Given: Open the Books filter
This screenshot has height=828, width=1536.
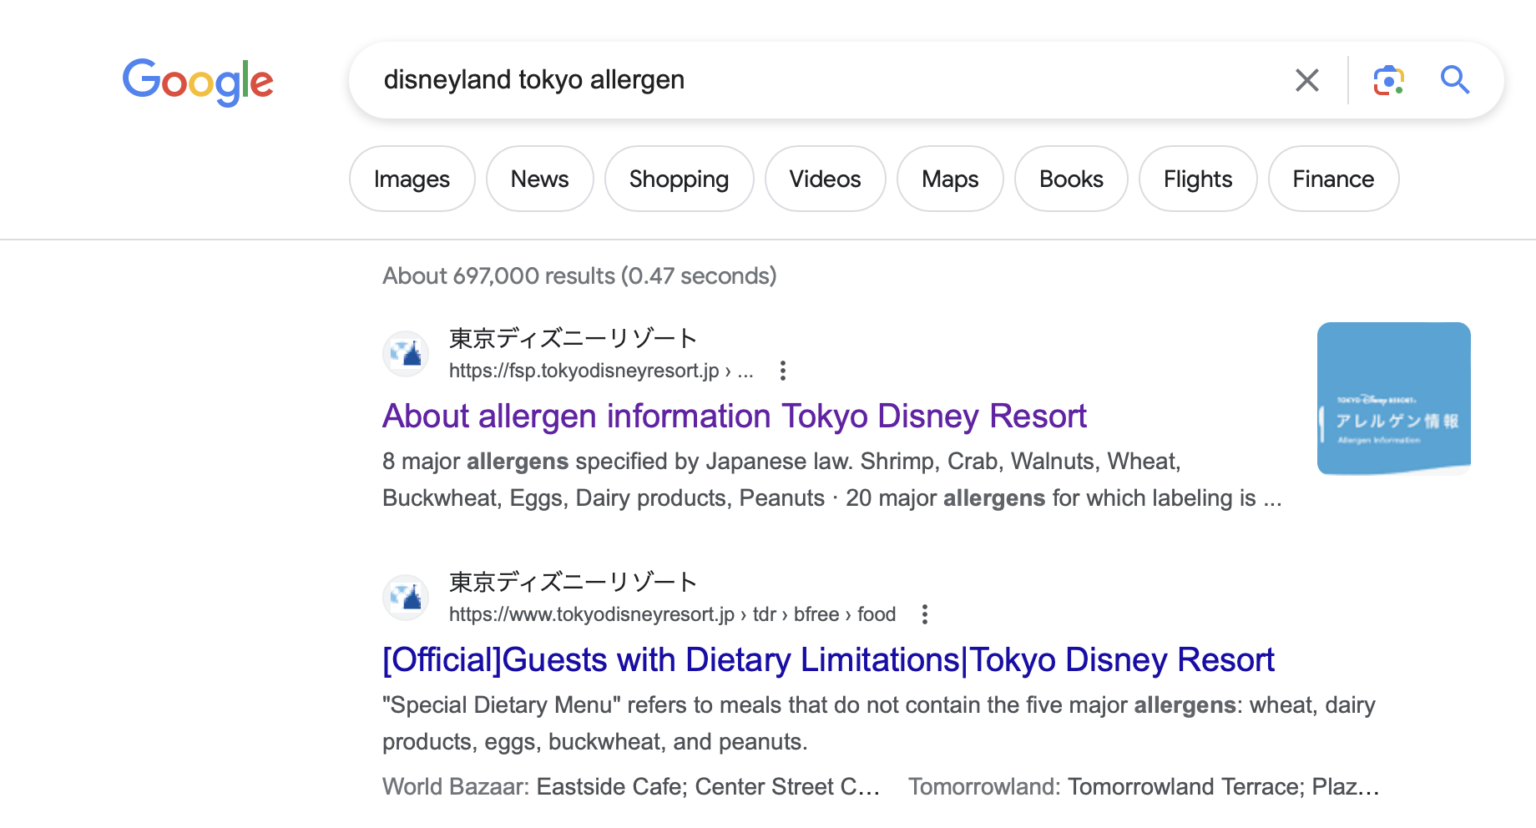Looking at the screenshot, I should pyautogui.click(x=1071, y=179).
